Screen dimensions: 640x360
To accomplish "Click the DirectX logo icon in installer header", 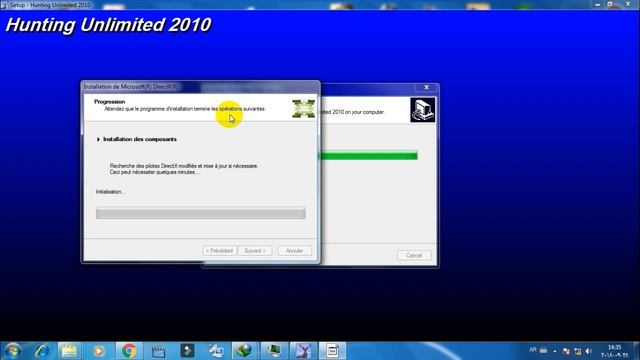I will coord(303,109).
